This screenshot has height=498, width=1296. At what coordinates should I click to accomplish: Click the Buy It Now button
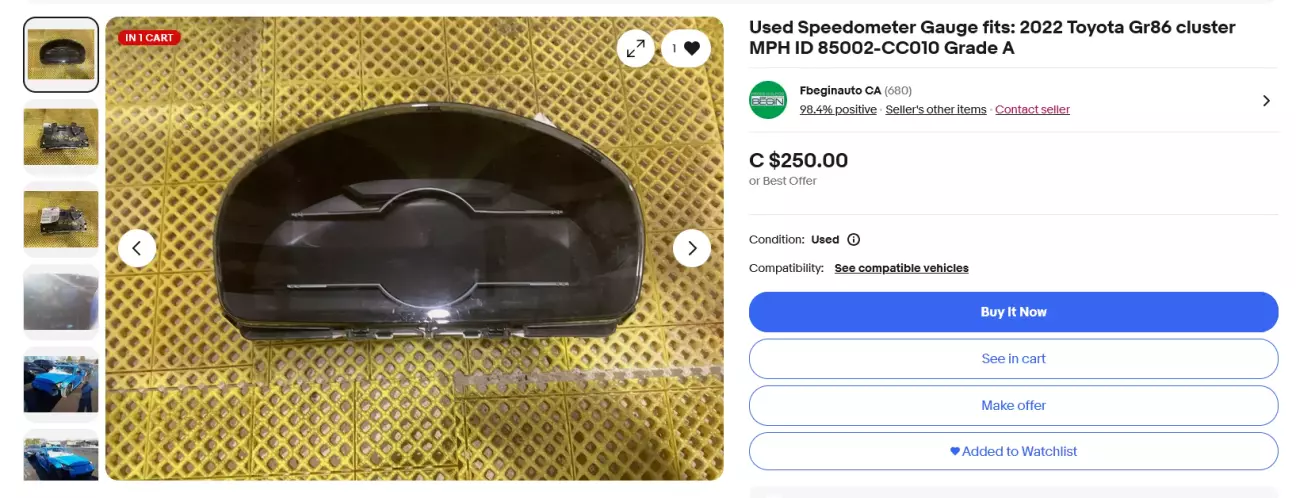[1013, 312]
